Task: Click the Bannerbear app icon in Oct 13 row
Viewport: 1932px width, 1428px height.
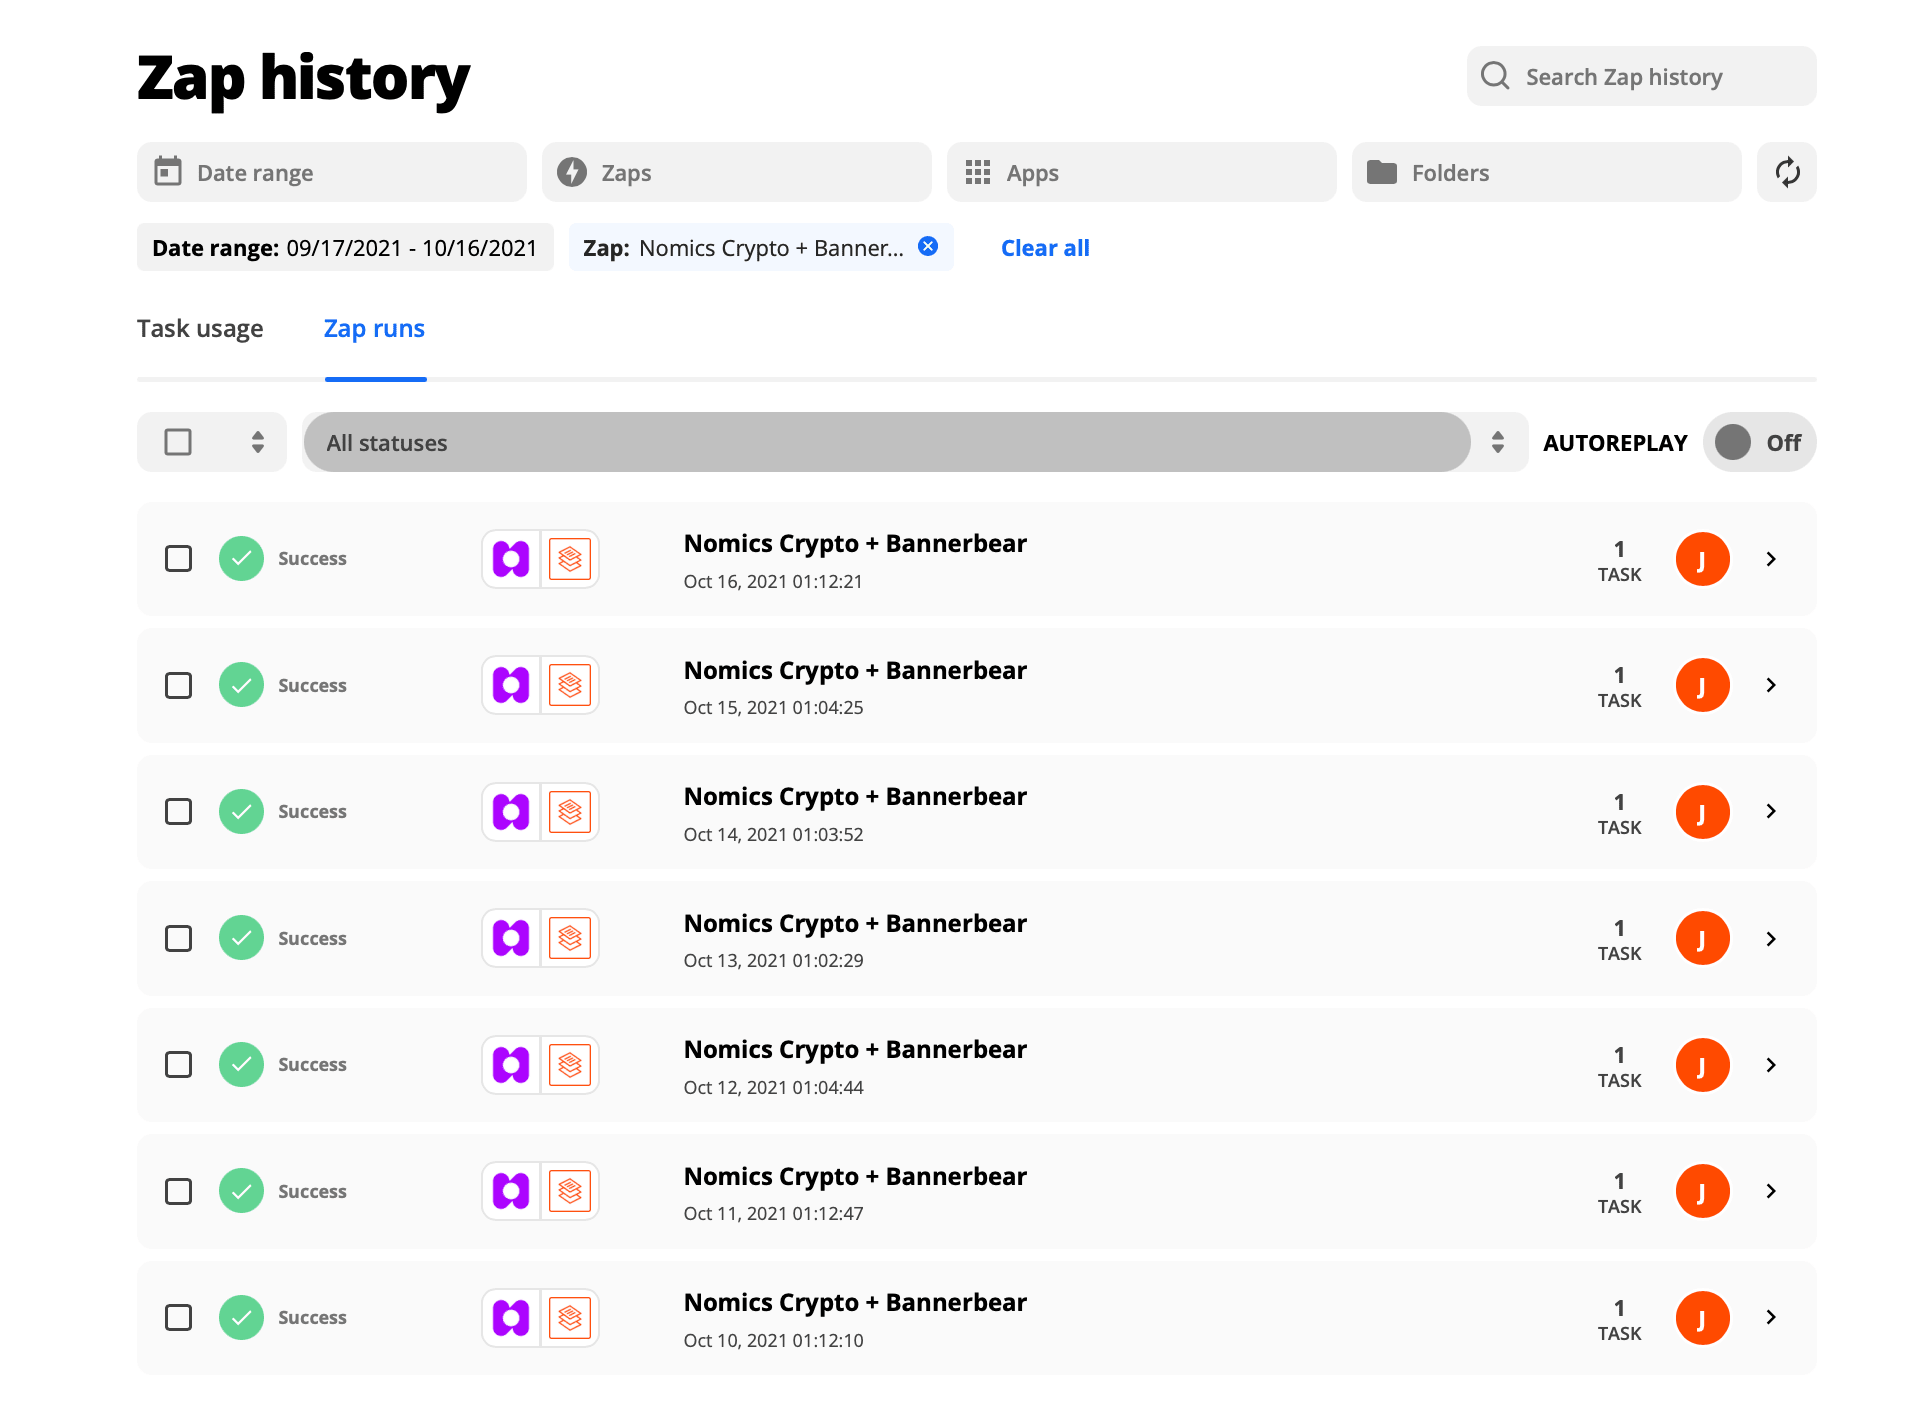Action: click(x=570, y=938)
